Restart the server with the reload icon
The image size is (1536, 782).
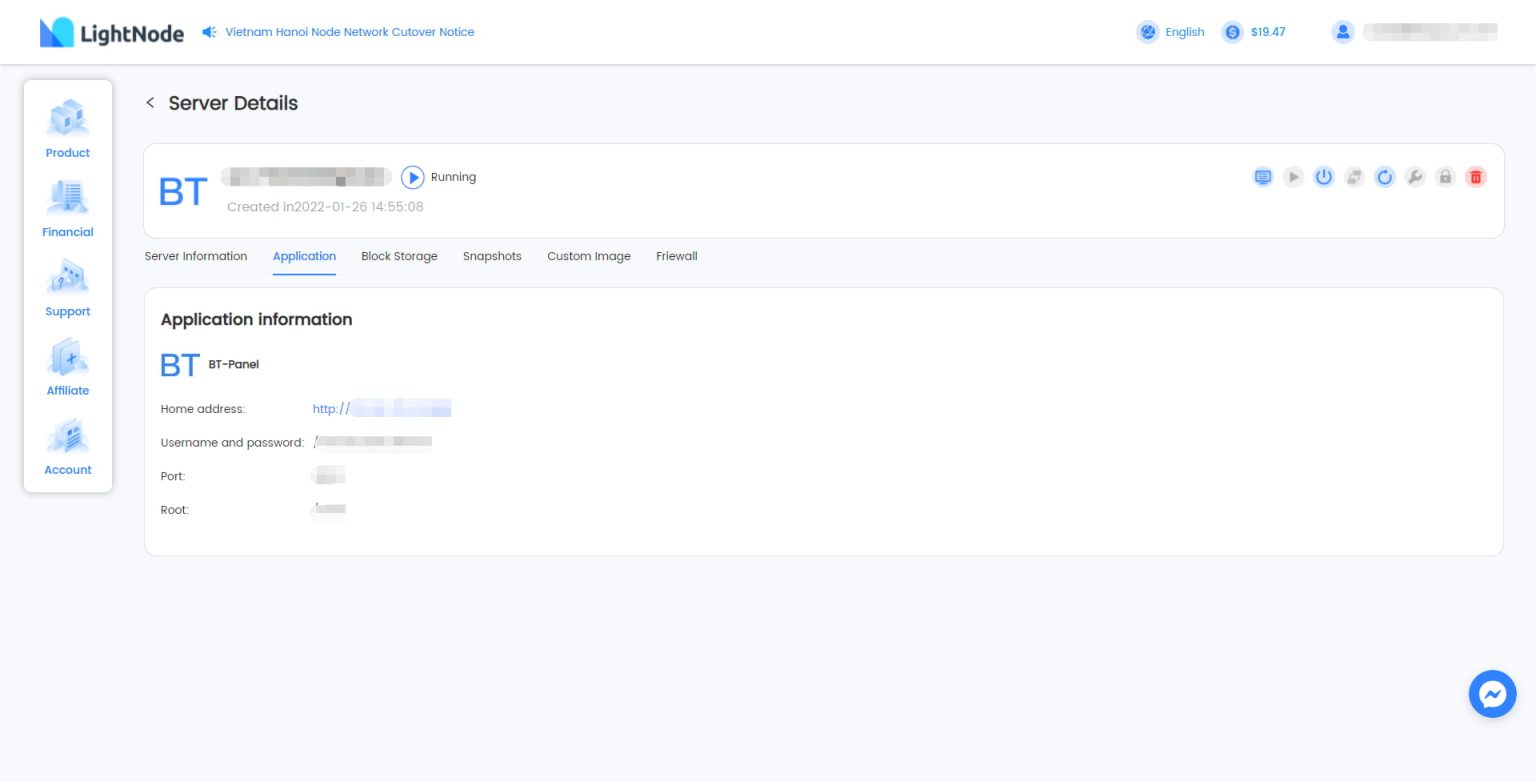pos(1384,177)
